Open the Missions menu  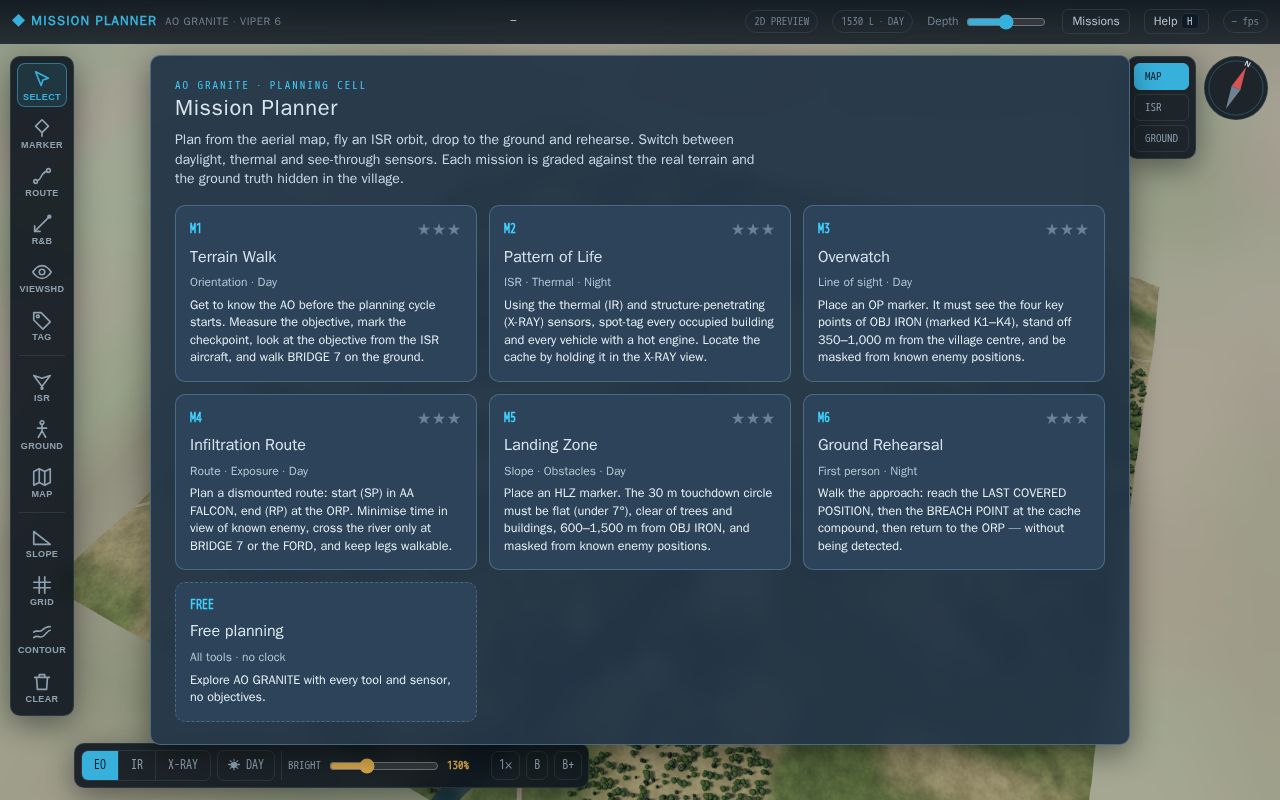[x=1096, y=21]
